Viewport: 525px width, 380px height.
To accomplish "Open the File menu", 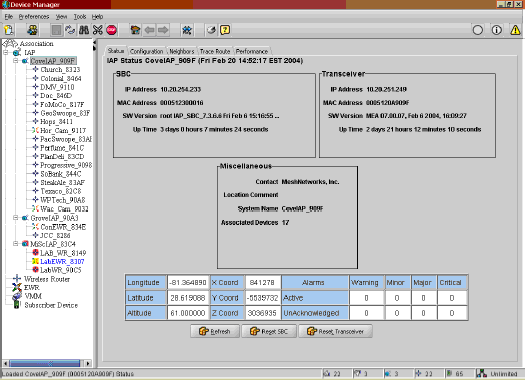I will [9, 16].
